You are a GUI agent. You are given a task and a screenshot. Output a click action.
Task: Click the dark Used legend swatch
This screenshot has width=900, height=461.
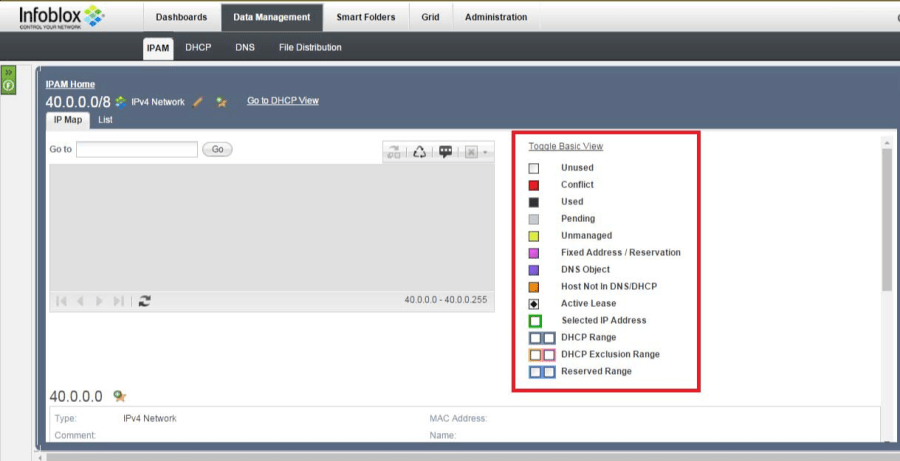[534, 202]
